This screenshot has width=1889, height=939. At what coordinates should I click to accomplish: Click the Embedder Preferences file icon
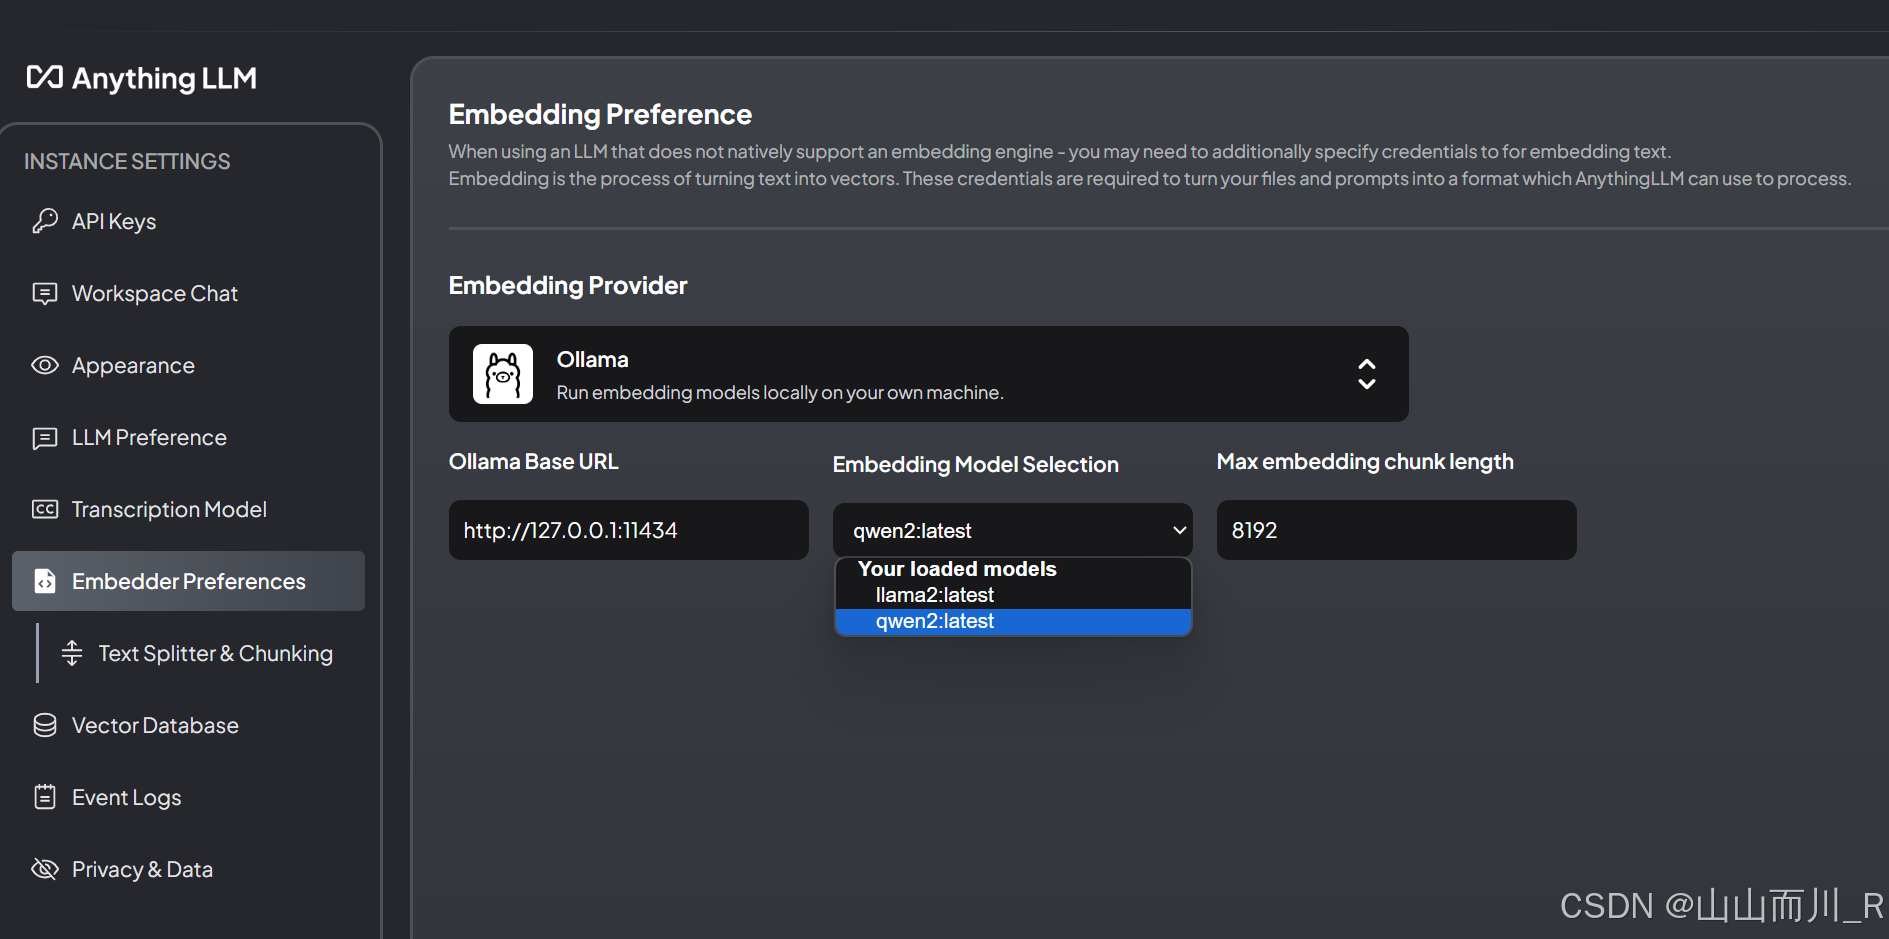45,581
